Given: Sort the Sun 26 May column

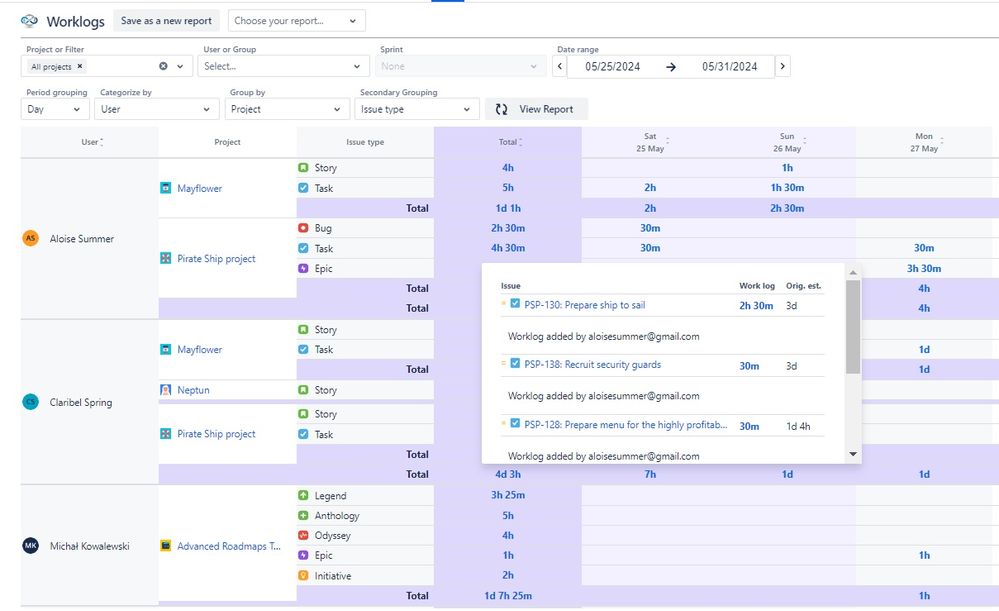Looking at the screenshot, I should click(805, 142).
